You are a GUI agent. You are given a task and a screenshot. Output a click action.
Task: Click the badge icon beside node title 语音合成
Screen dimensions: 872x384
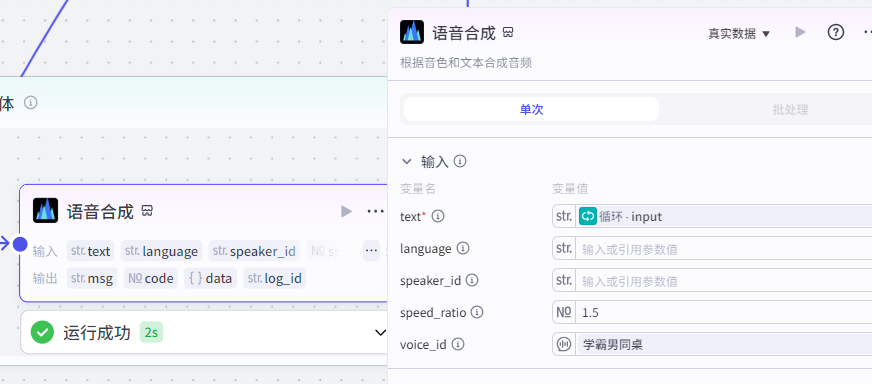[147, 211]
